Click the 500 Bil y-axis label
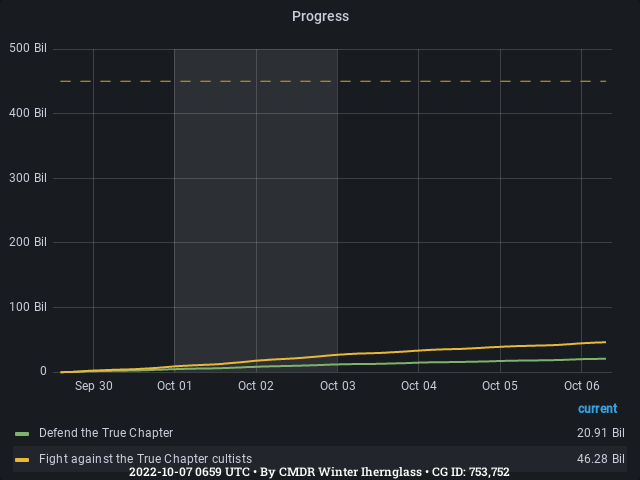Image resolution: width=640 pixels, height=480 pixels. tap(28, 48)
